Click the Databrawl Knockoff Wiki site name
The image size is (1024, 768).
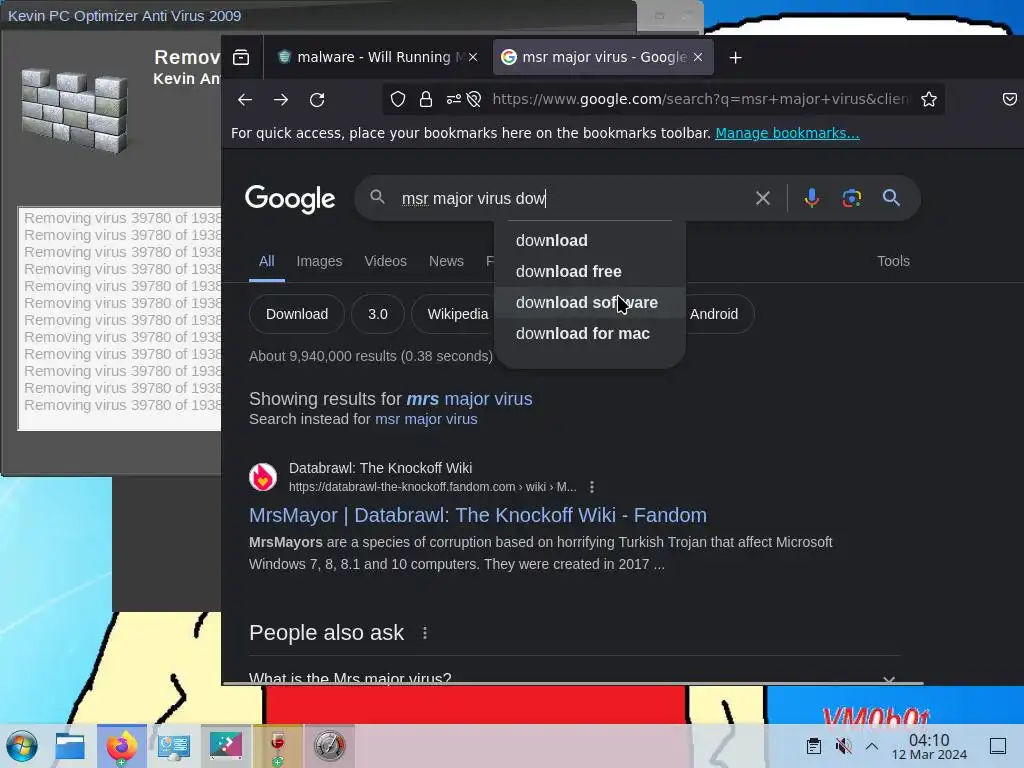(x=380, y=468)
